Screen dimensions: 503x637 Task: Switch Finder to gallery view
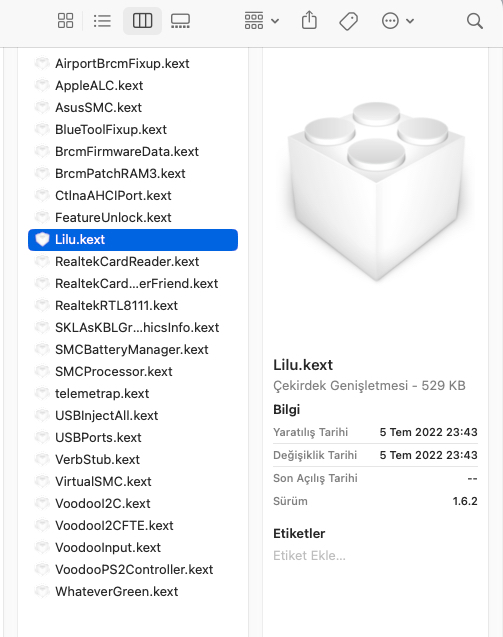click(x=180, y=21)
